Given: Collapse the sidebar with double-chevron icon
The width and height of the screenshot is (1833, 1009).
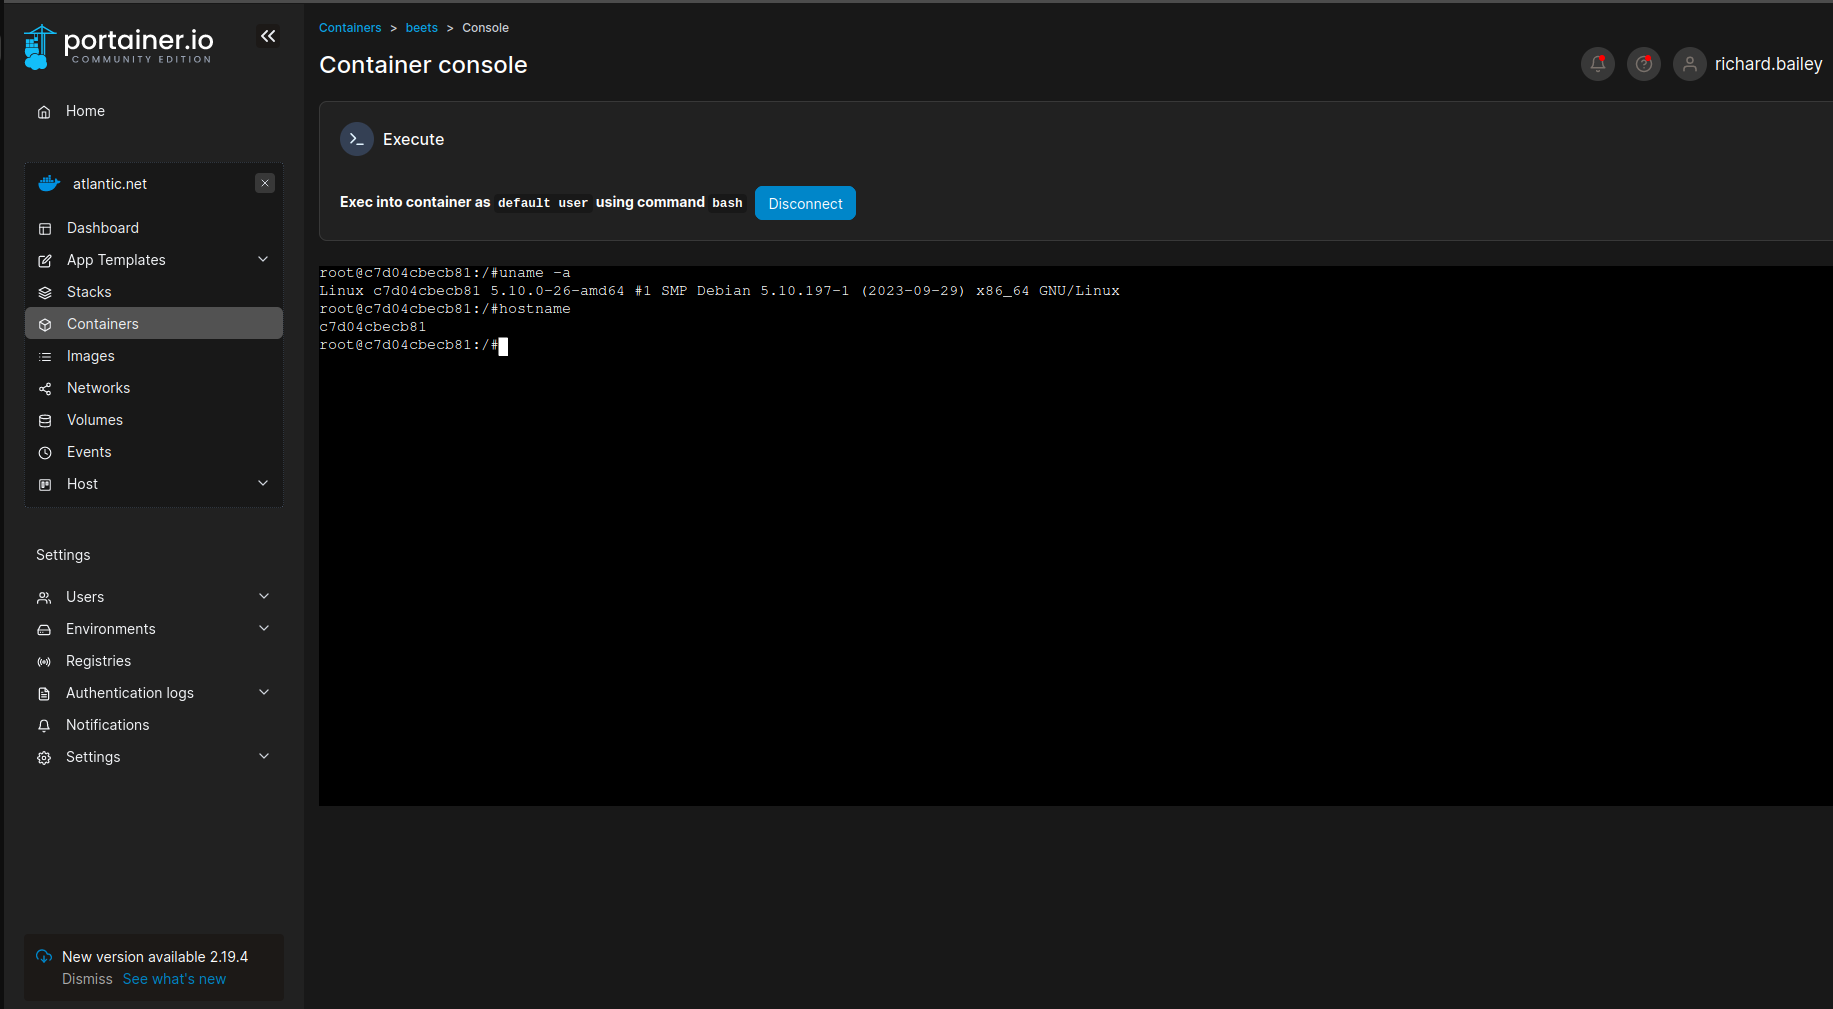Looking at the screenshot, I should coord(268,36).
